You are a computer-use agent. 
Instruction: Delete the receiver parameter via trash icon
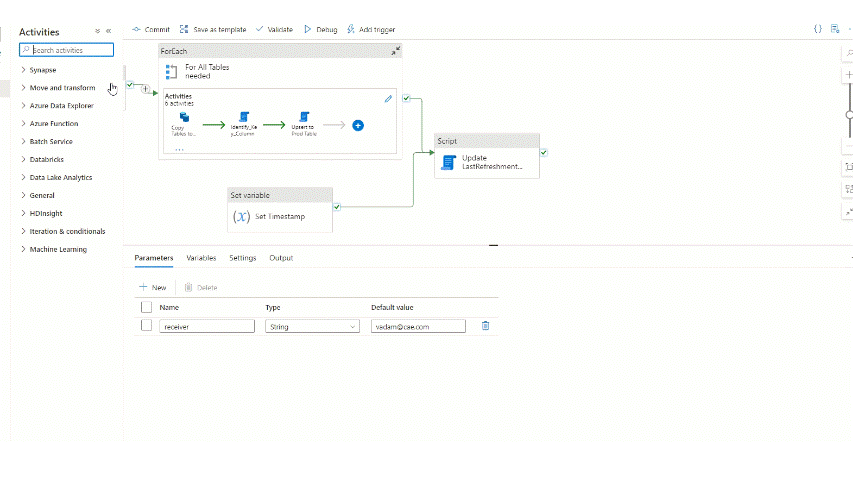(485, 325)
